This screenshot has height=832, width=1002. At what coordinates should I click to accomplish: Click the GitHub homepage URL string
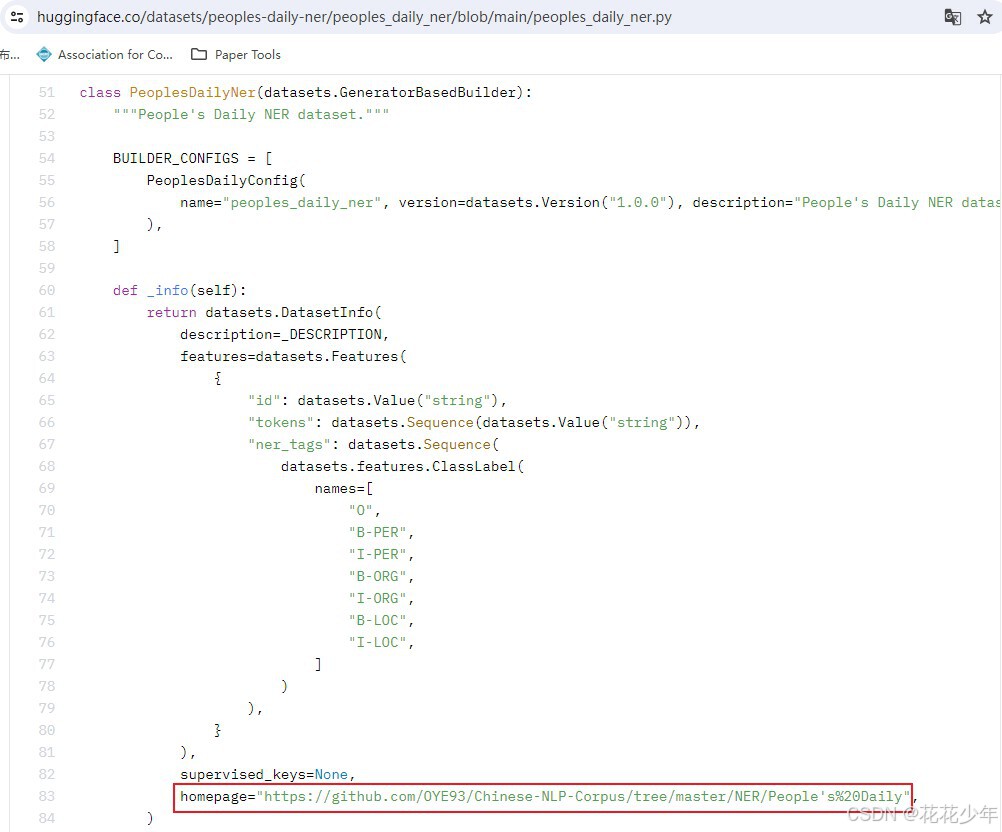click(584, 796)
